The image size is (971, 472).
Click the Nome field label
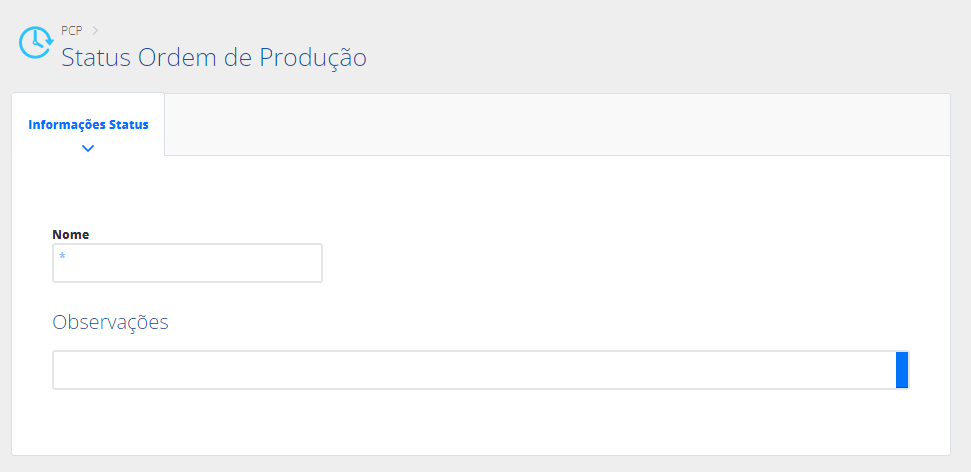click(x=71, y=235)
